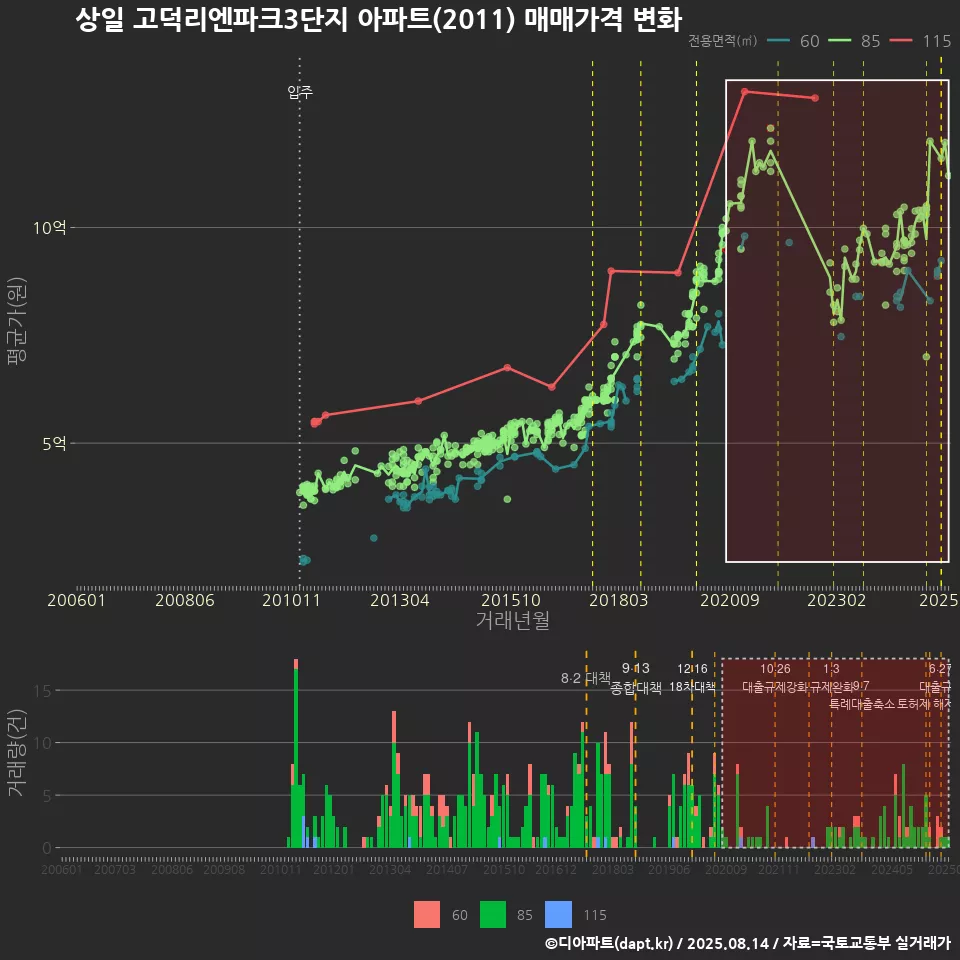Click '201510' on the price chart x-axis

511,600
